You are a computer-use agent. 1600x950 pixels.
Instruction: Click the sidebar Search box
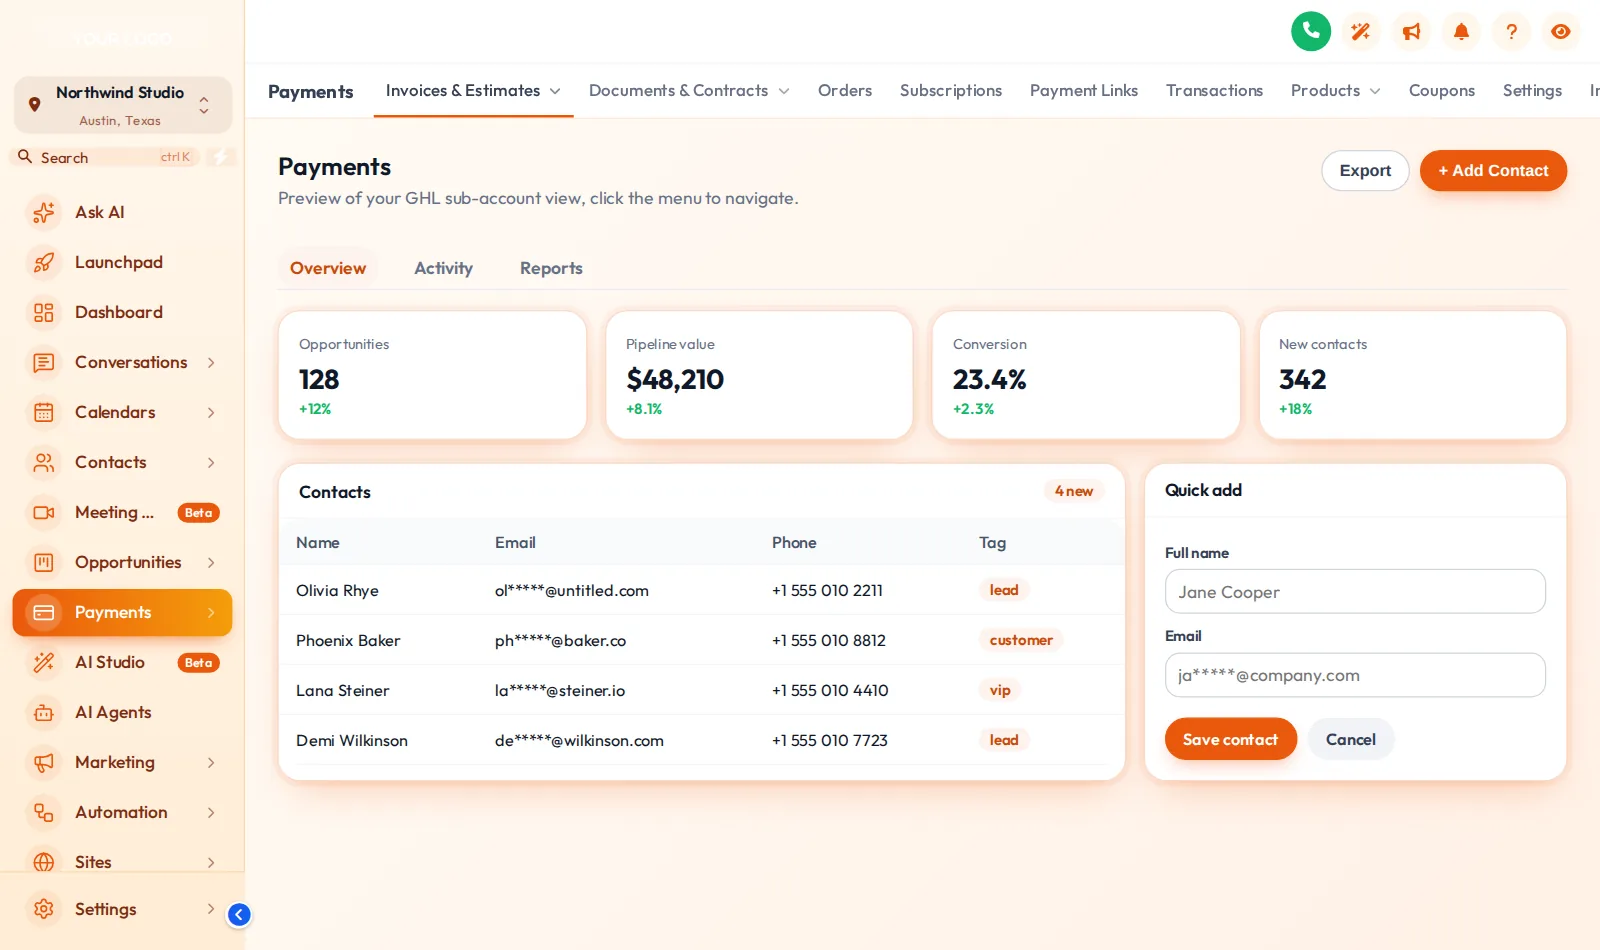[x=105, y=157]
